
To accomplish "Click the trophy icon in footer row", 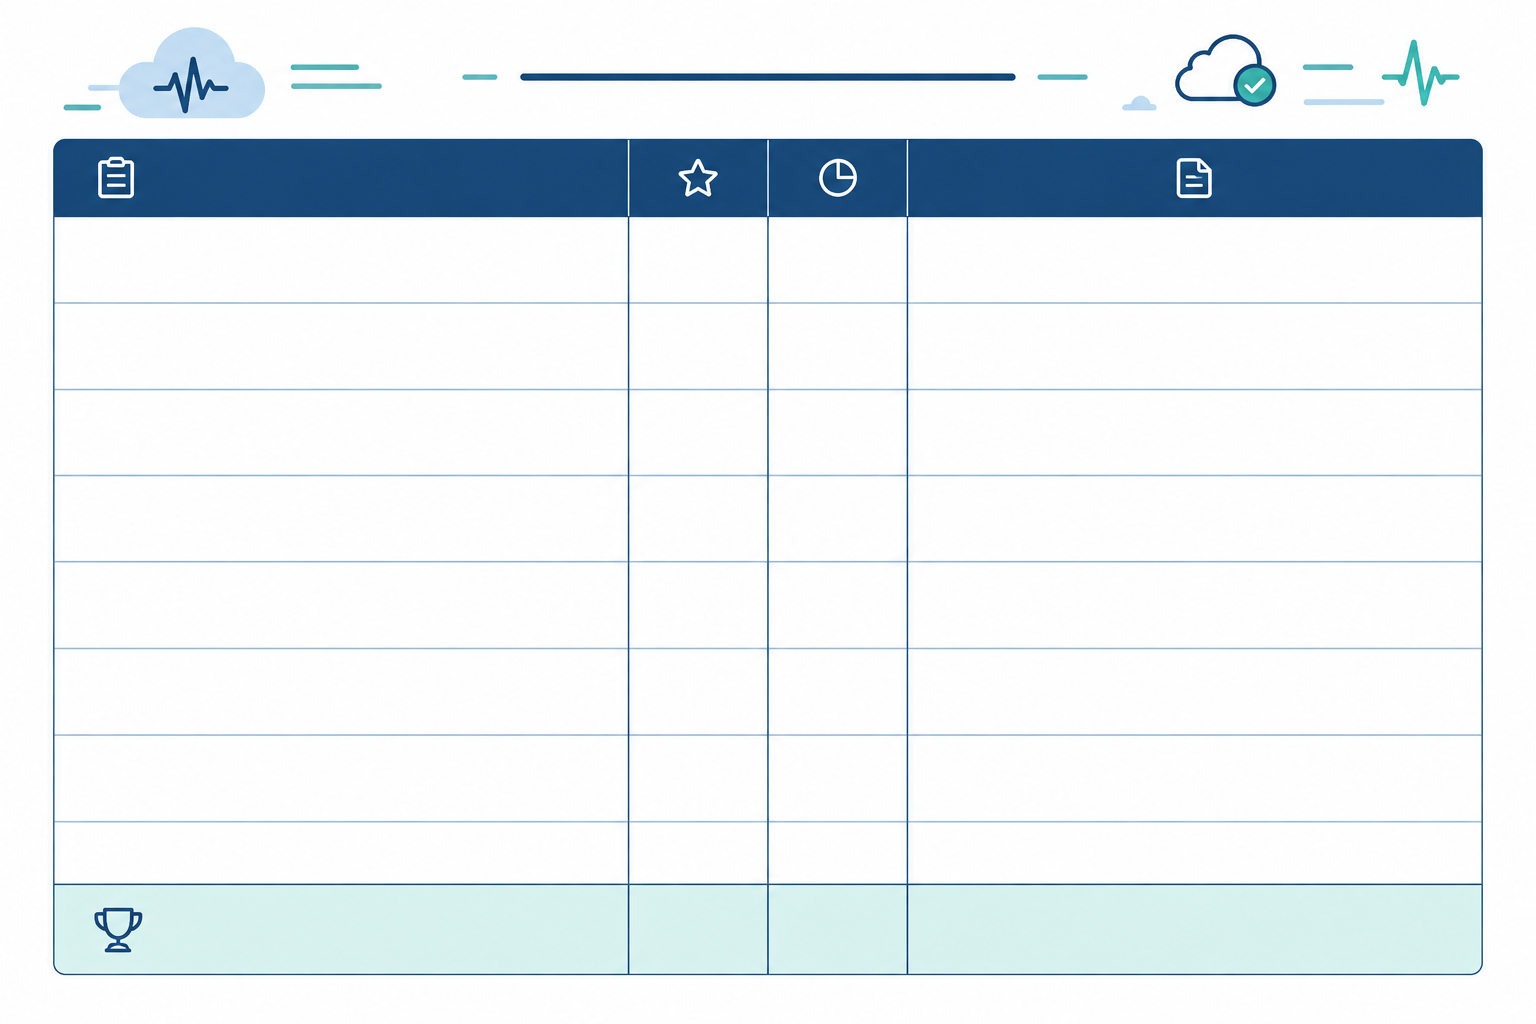I will 118,930.
